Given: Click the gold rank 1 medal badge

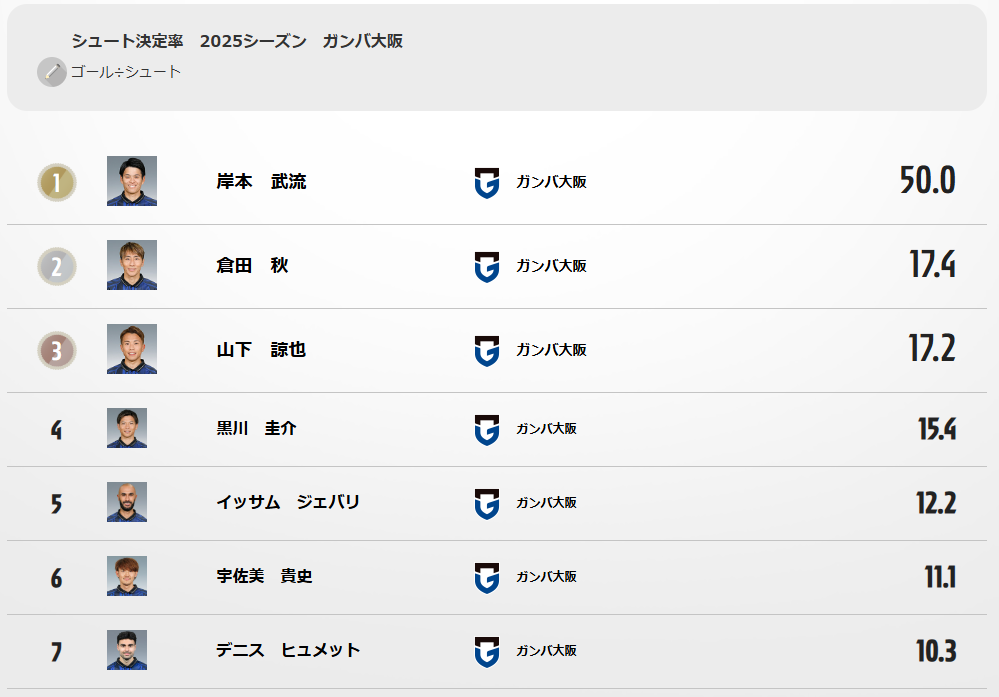Looking at the screenshot, I should point(57,182).
